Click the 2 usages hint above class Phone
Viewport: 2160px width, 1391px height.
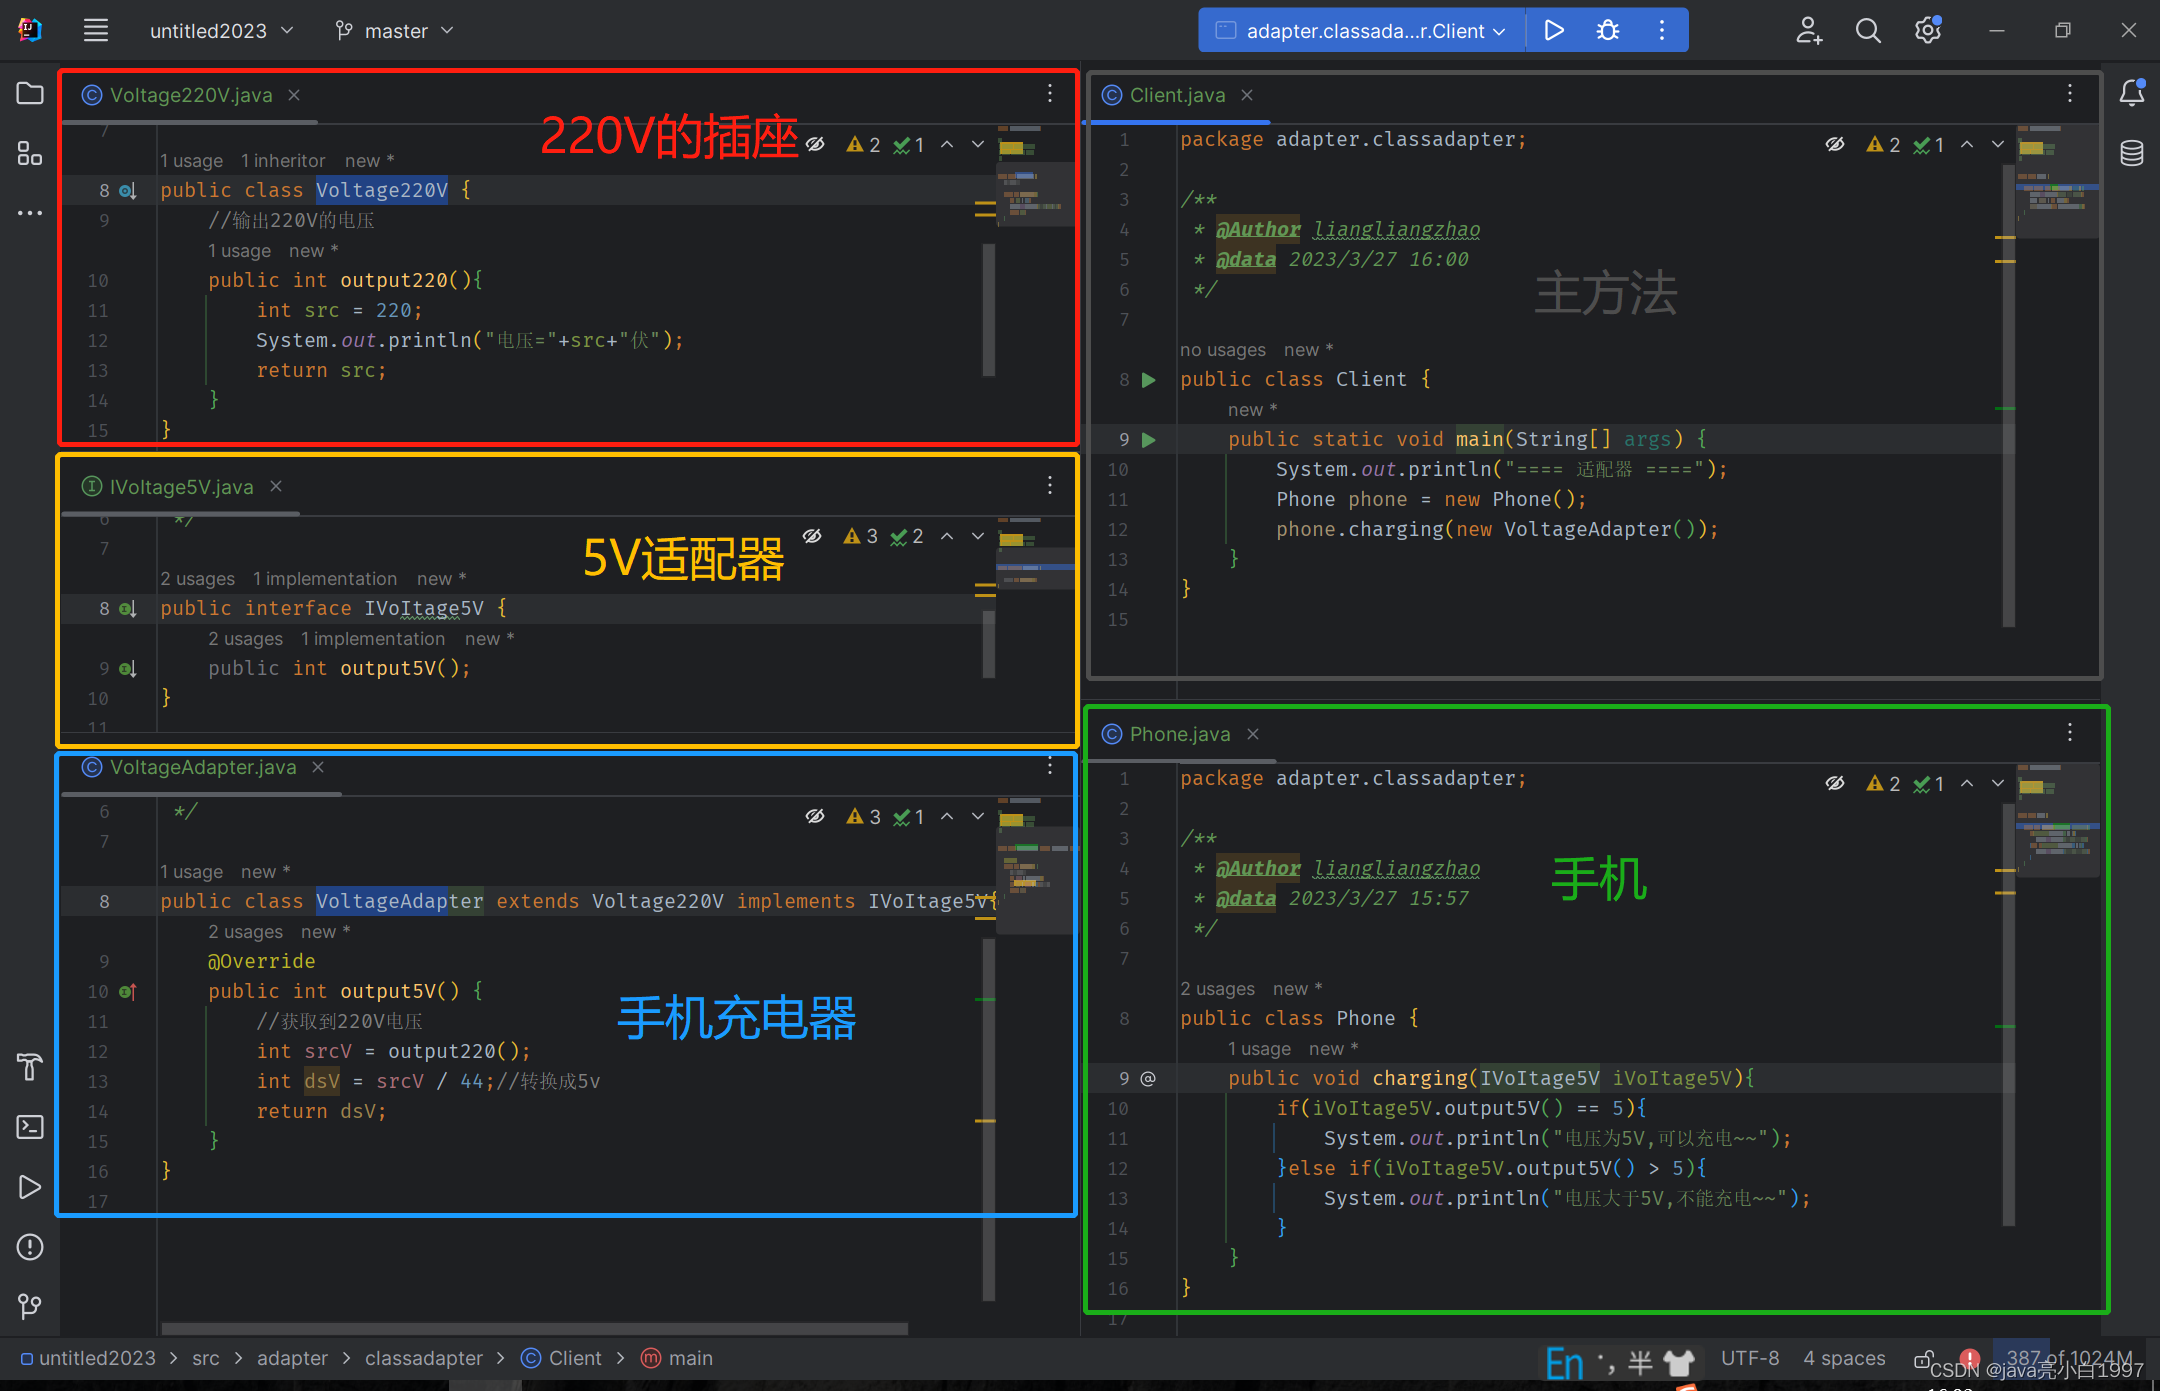pos(1217,989)
